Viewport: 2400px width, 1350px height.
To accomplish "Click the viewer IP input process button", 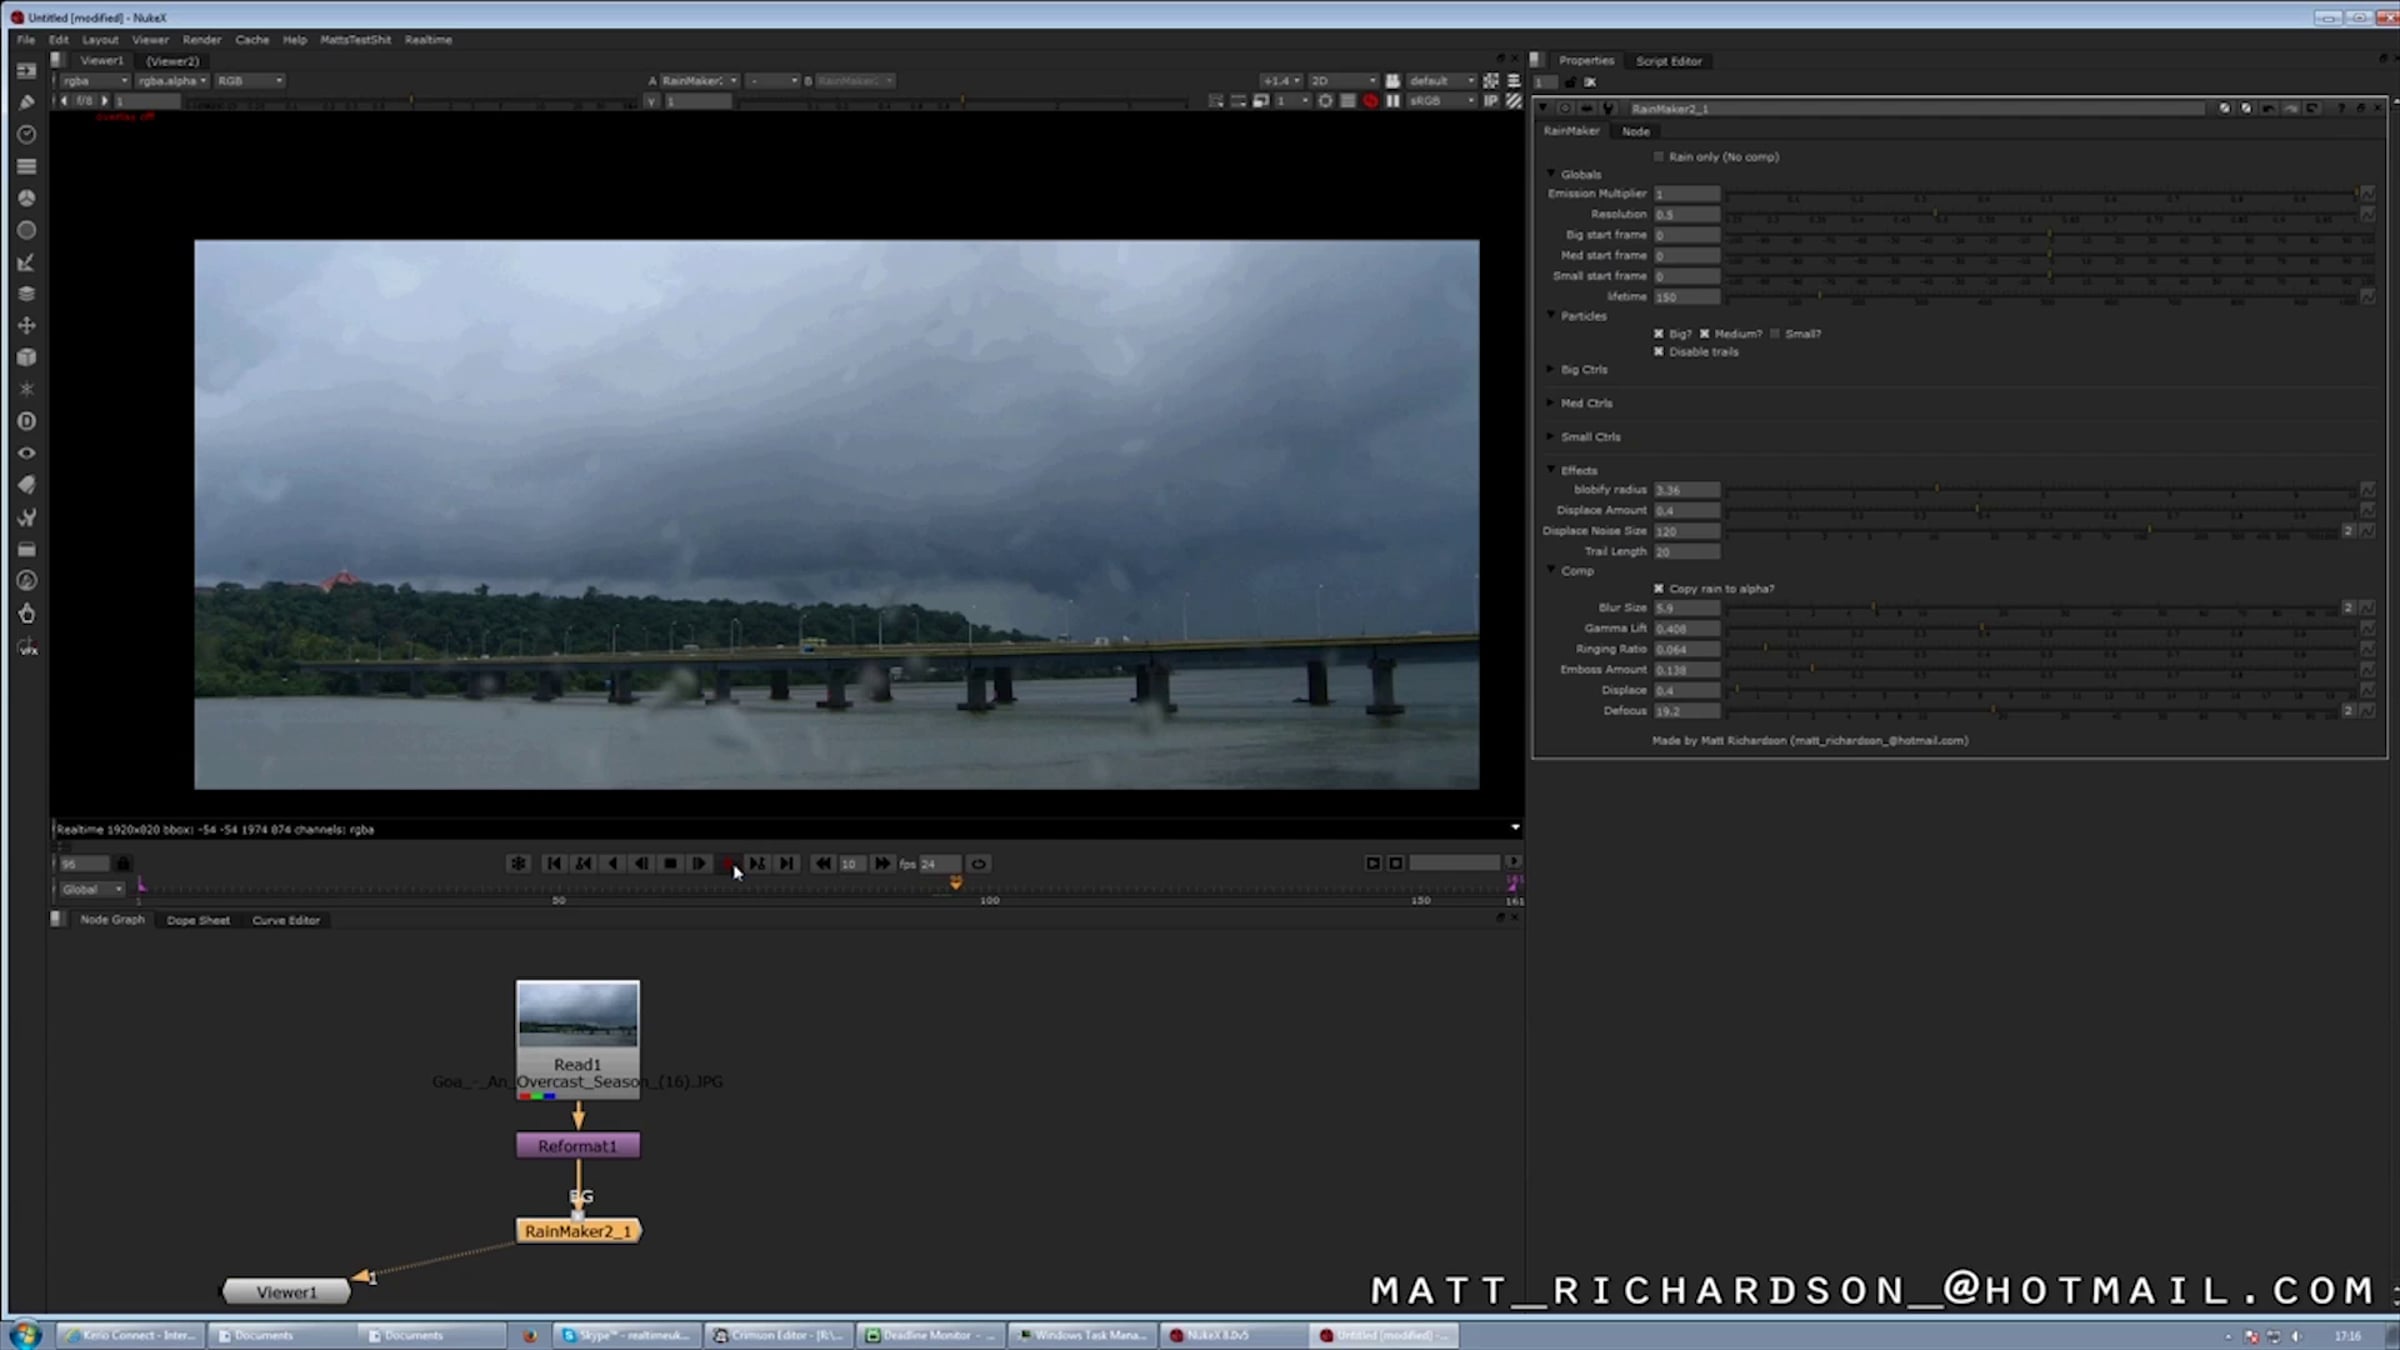I will 1491,101.
